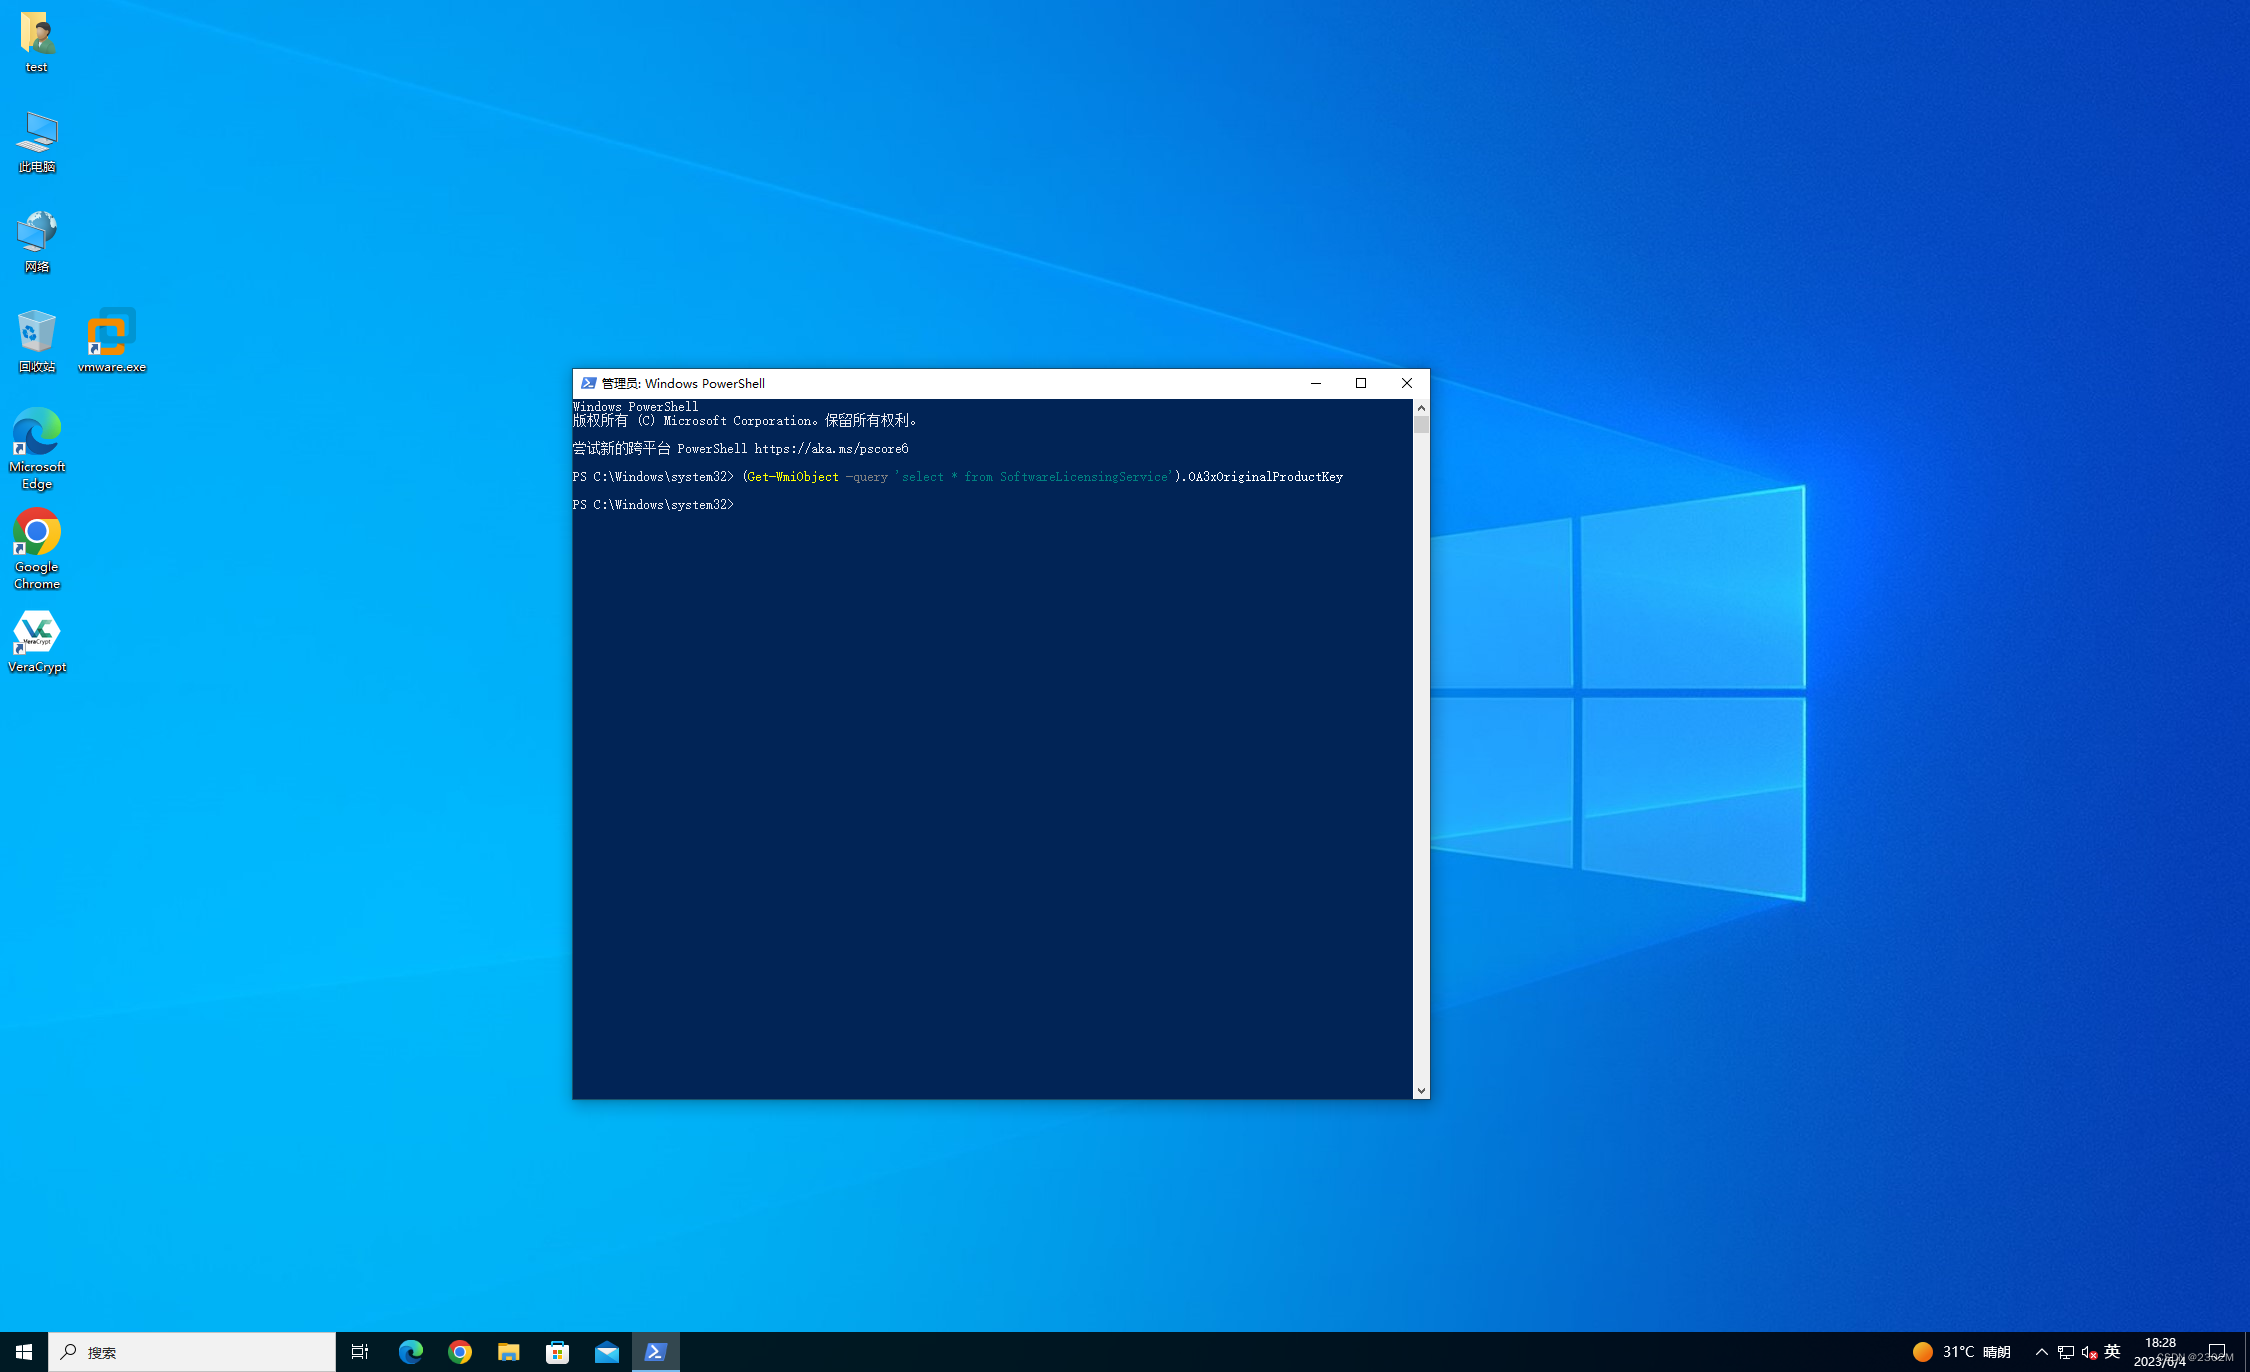Select the 网络 desktop icon
The width and height of the screenshot is (2250, 1372).
(37, 242)
